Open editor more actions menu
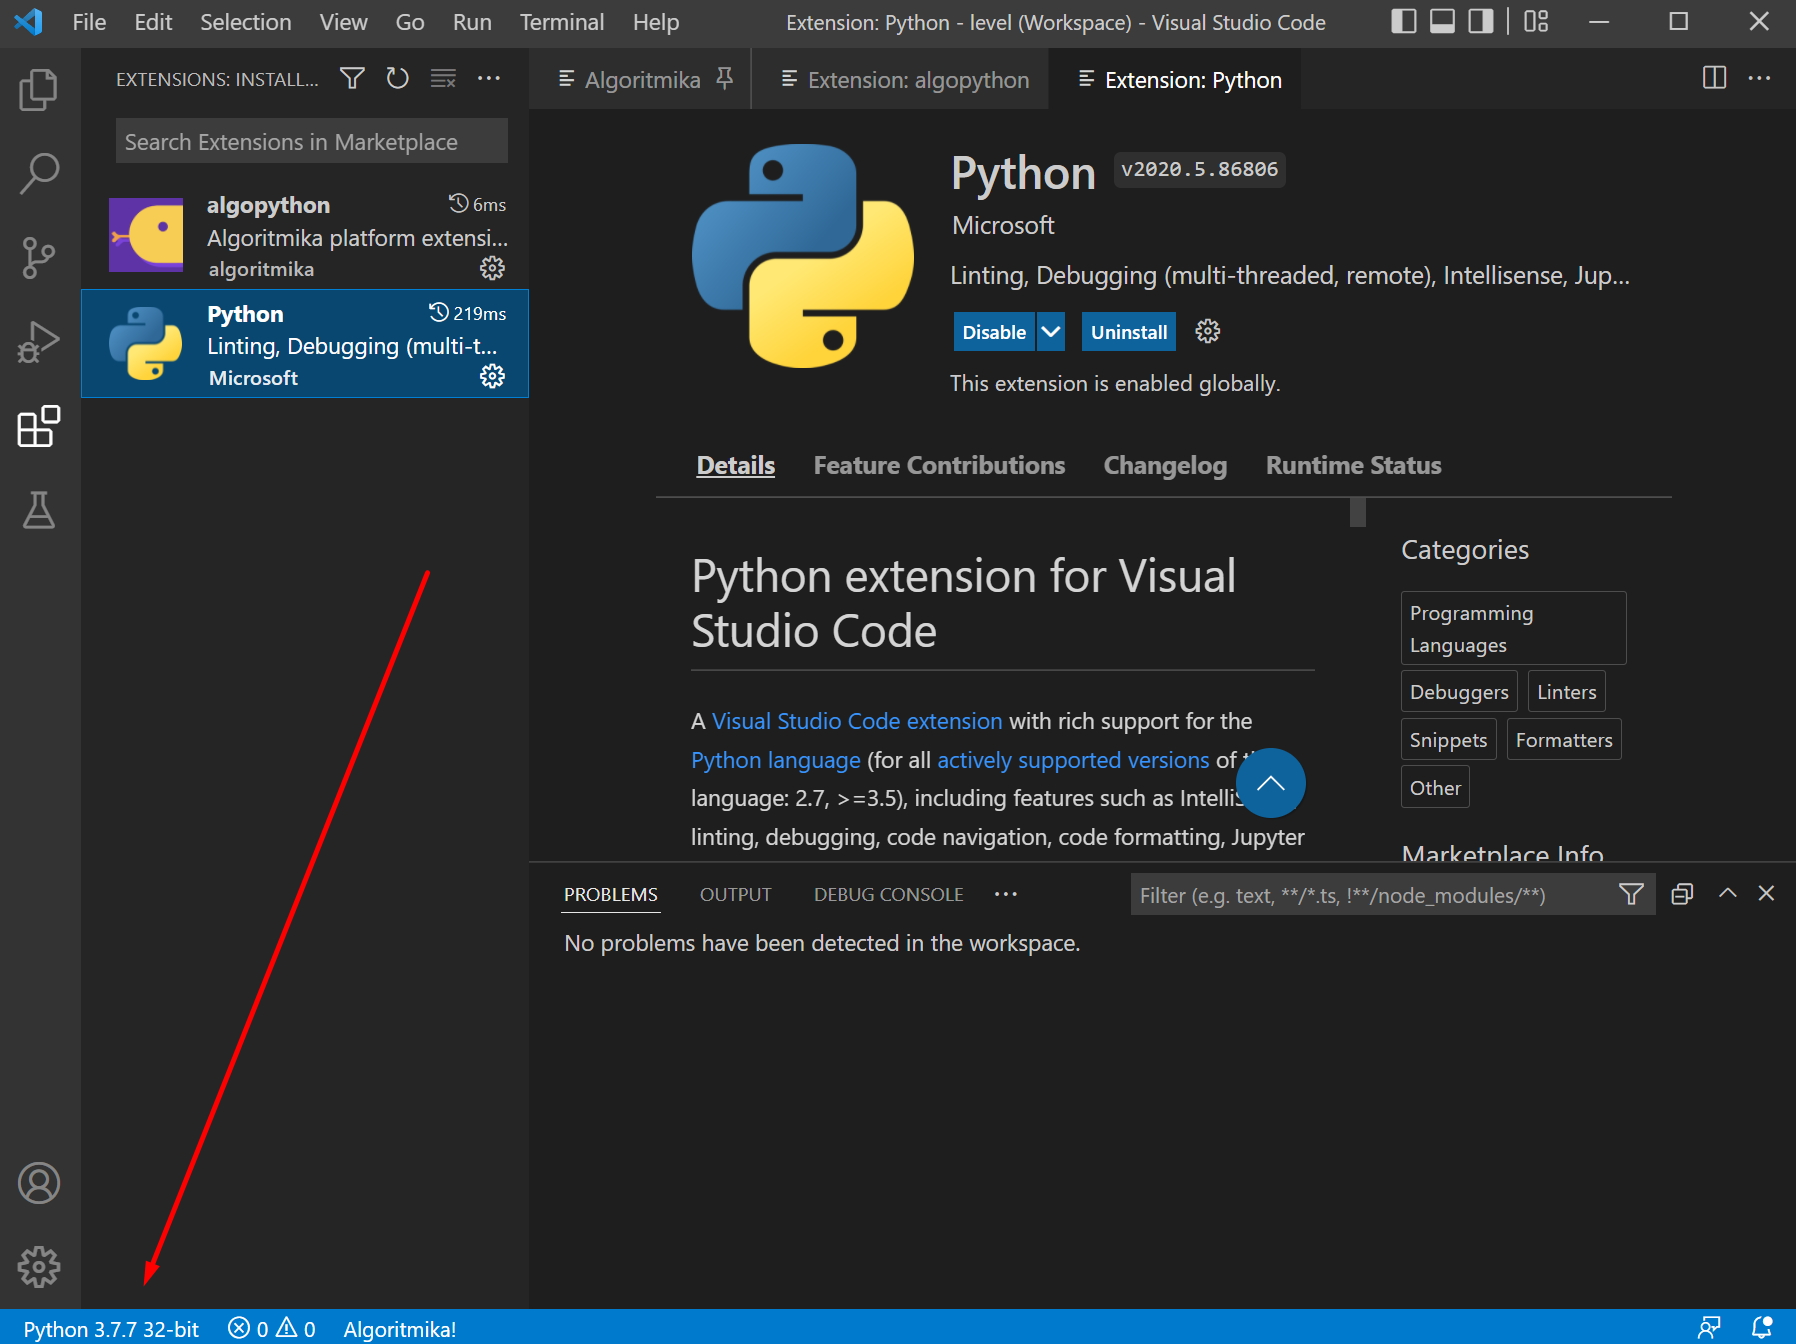Image resolution: width=1796 pixels, height=1344 pixels. click(1759, 78)
